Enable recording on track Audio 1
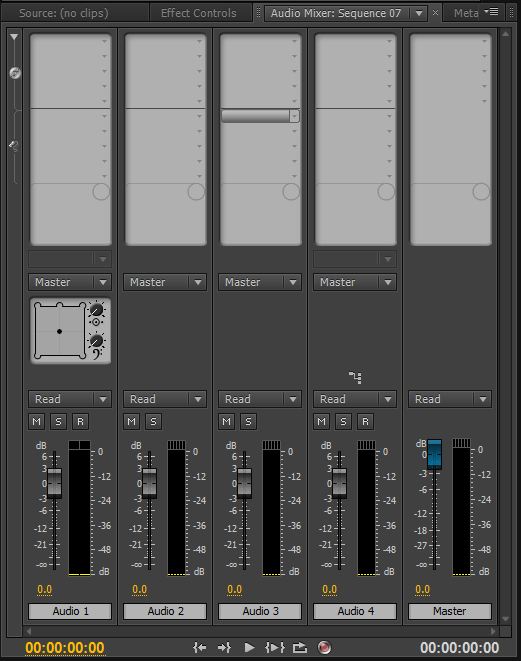This screenshot has height=661, width=521. tap(81, 422)
